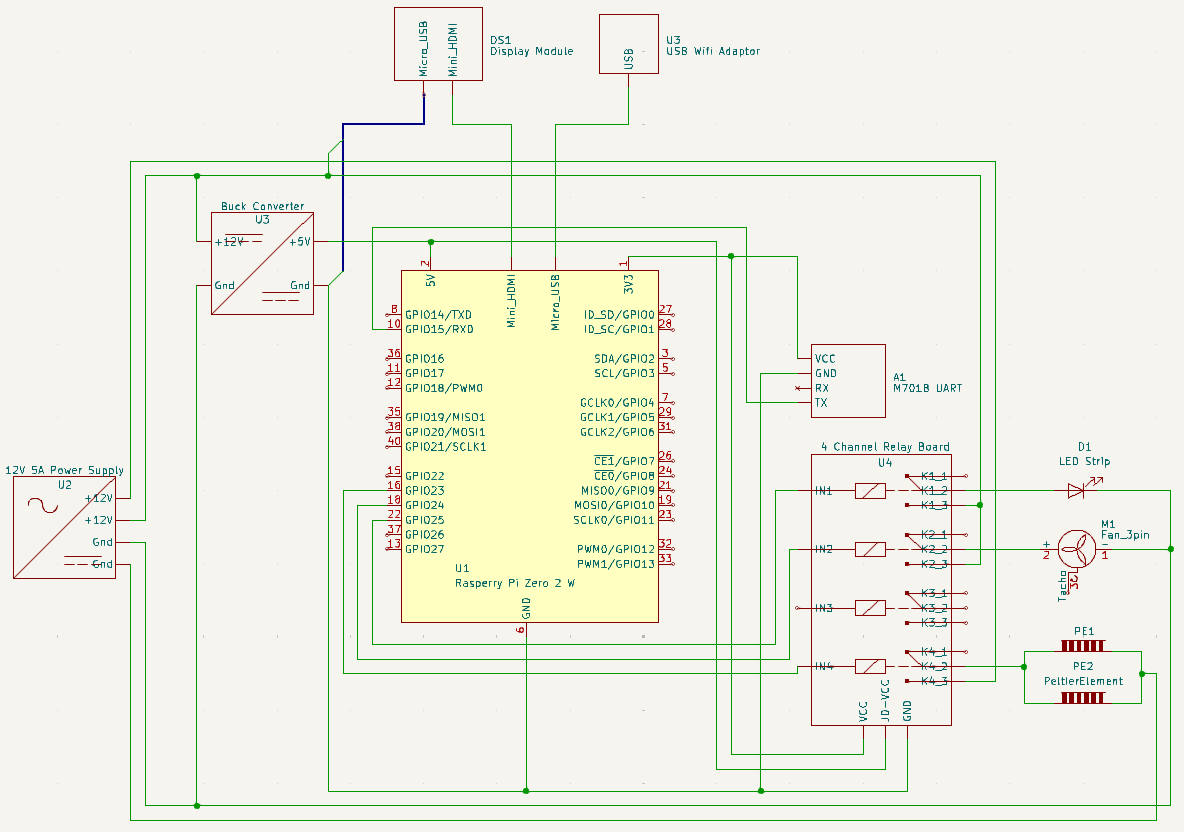Click the SDA/GPIO2 pin label
This screenshot has width=1184, height=832.
pos(624,359)
